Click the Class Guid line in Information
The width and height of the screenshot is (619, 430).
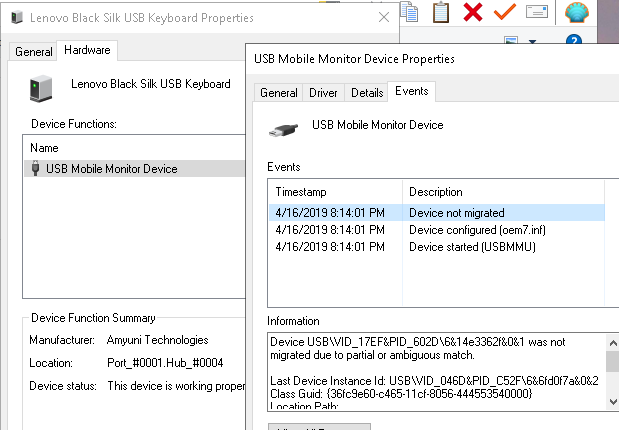[401, 394]
